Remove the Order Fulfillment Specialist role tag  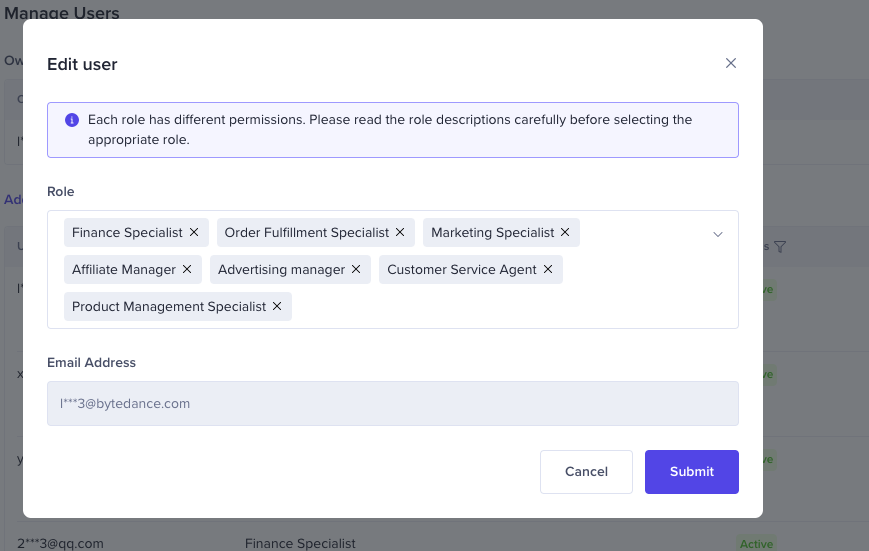click(x=400, y=233)
